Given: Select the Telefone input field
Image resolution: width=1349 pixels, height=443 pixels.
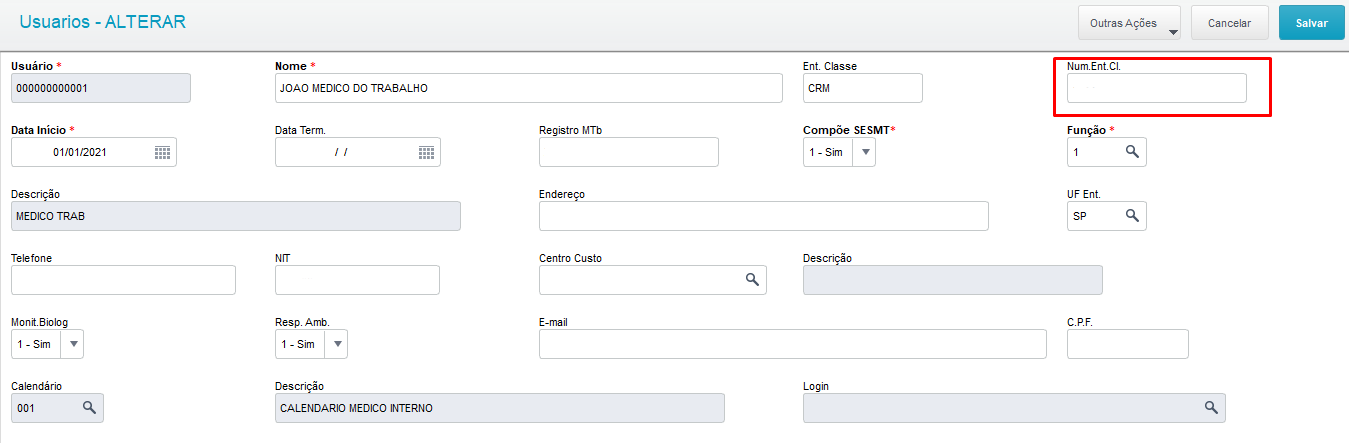Looking at the screenshot, I should (123, 280).
